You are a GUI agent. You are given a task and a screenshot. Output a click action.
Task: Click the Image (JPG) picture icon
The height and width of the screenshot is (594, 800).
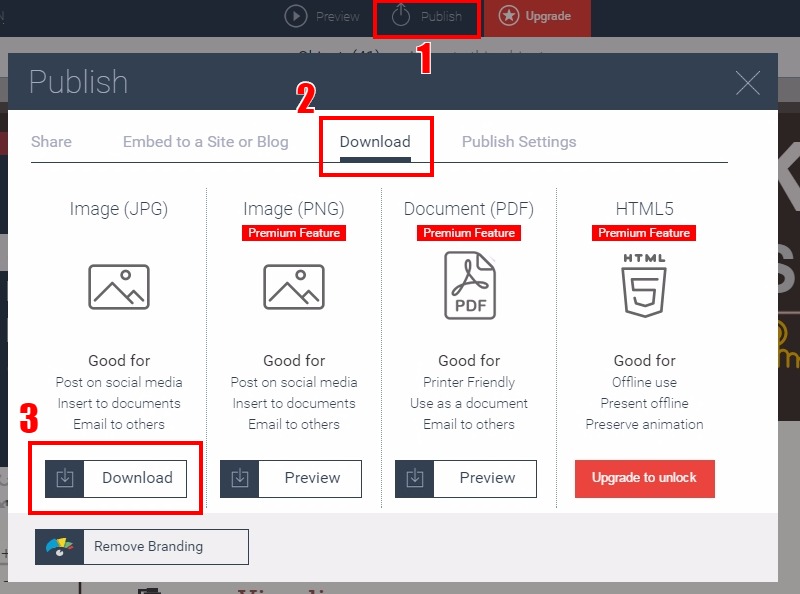(x=119, y=287)
